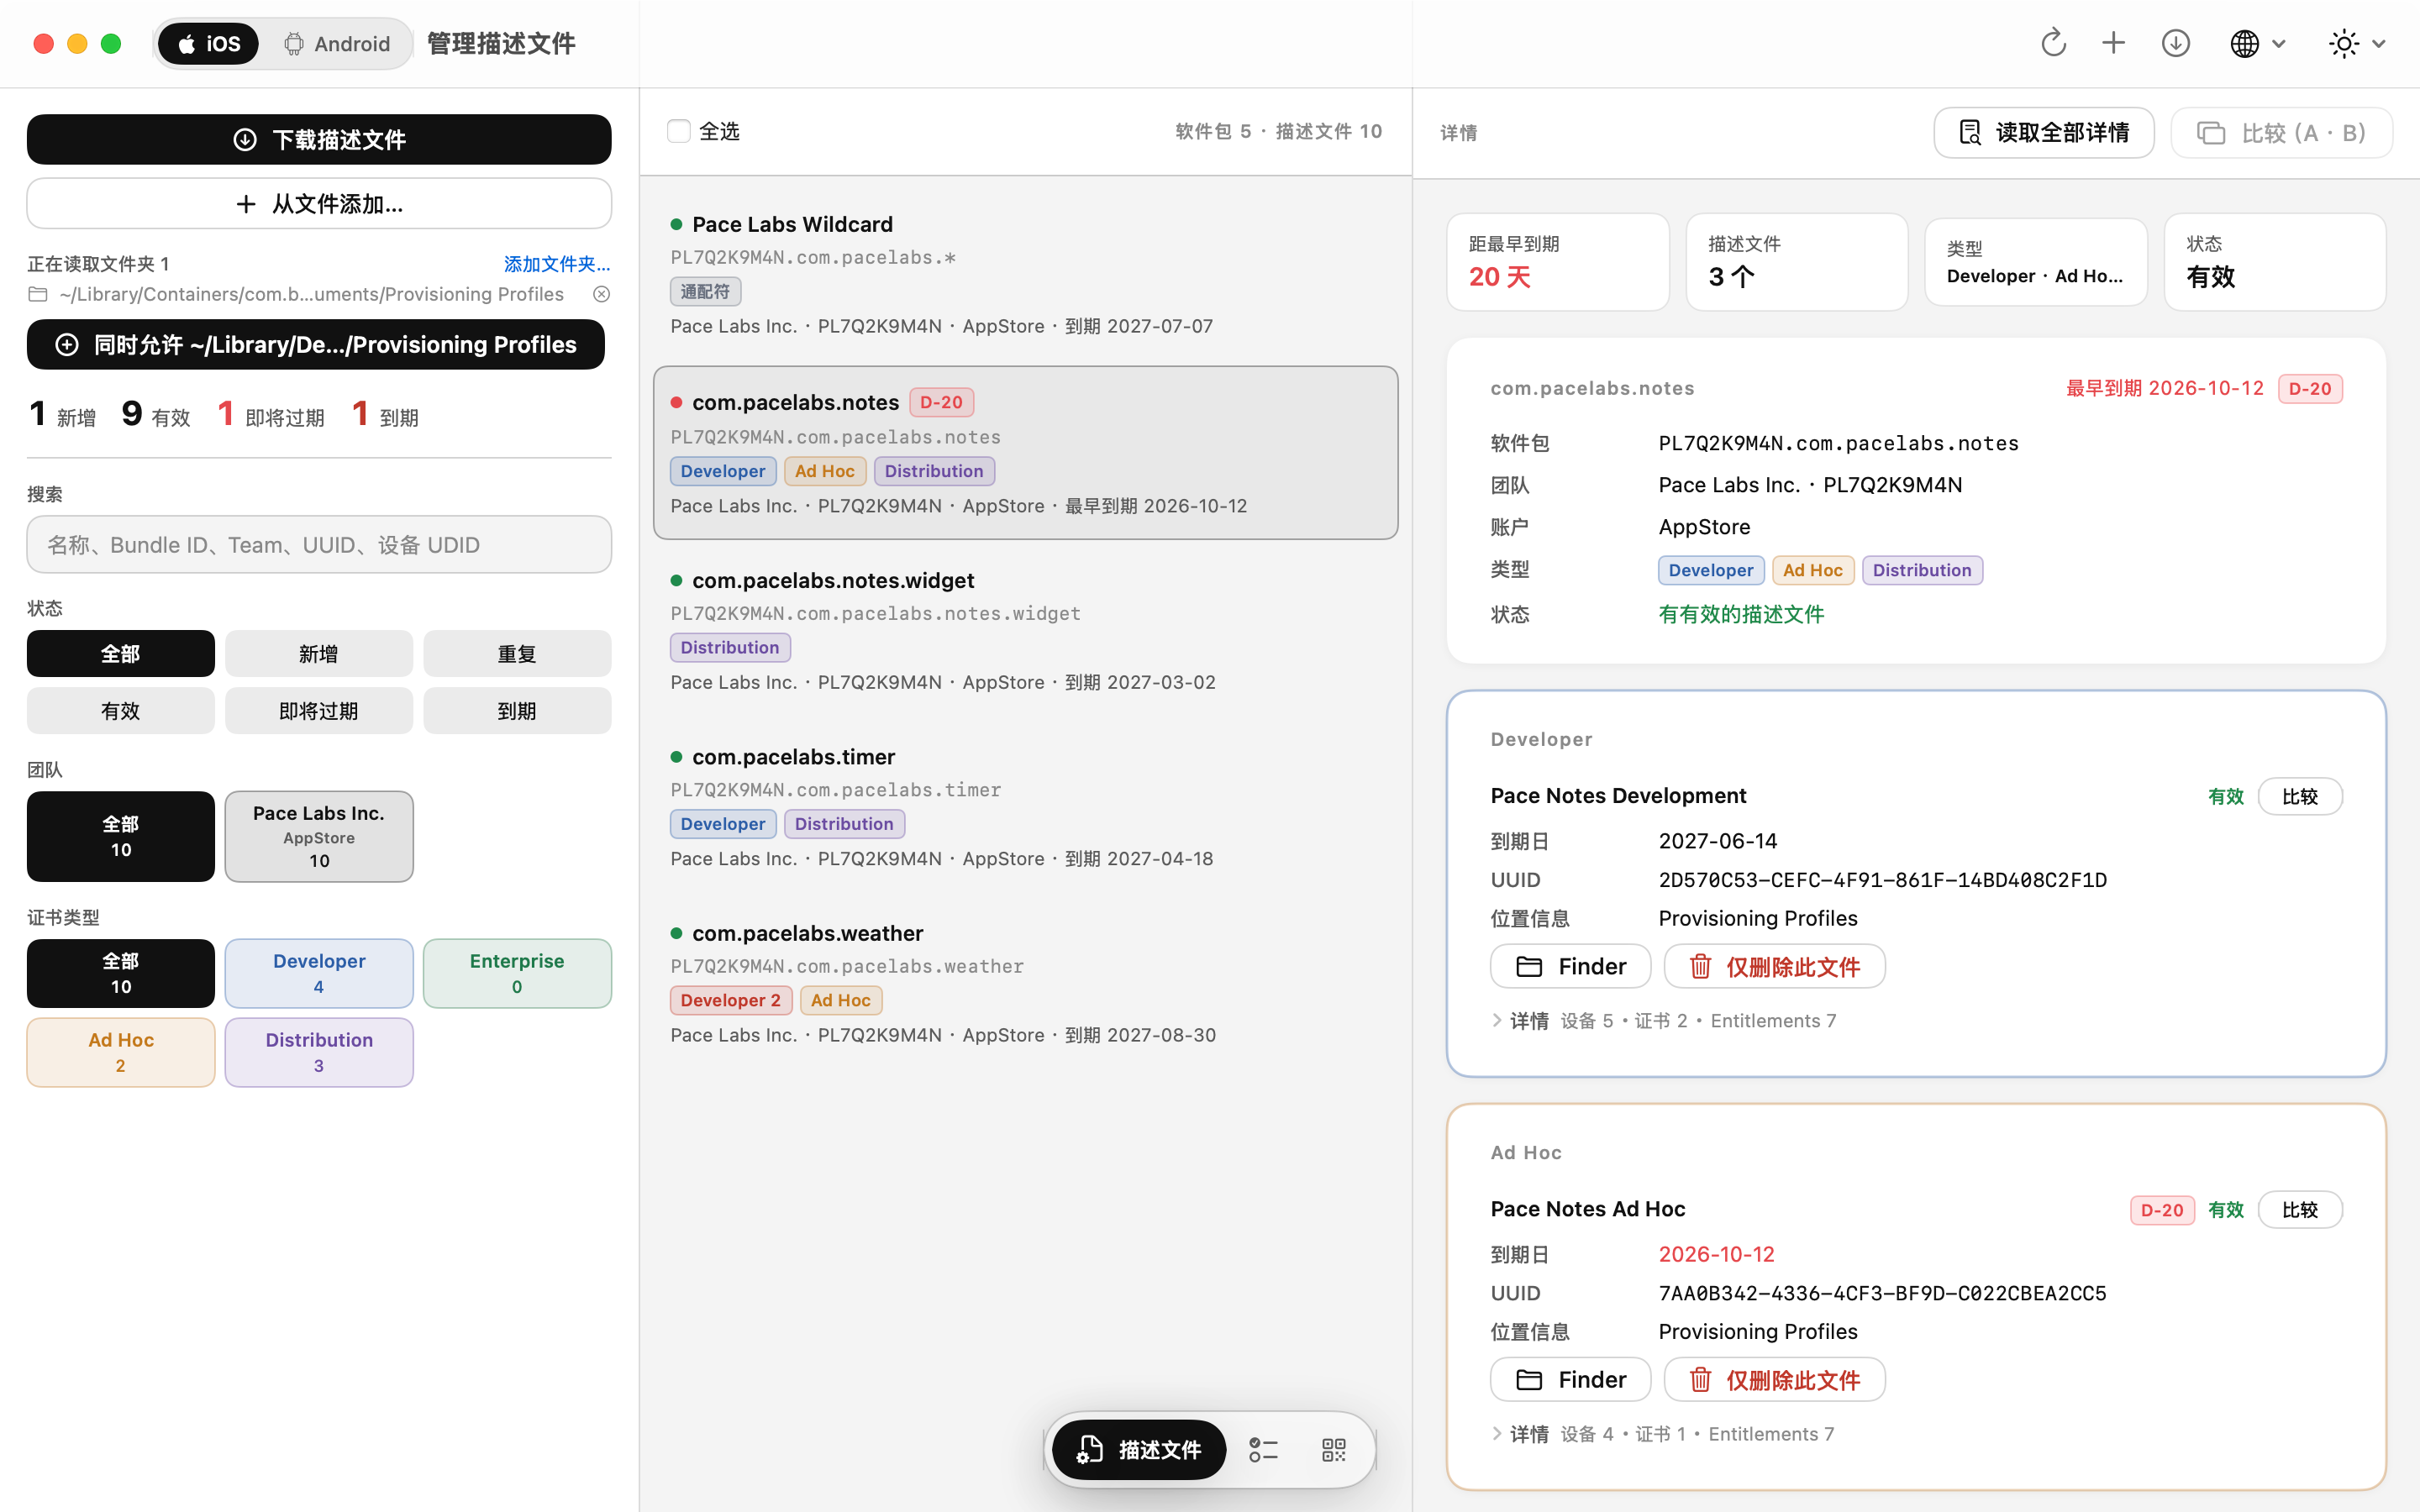
Task: Open Finder for Pace Notes Ad Hoc profile
Action: point(1570,1379)
